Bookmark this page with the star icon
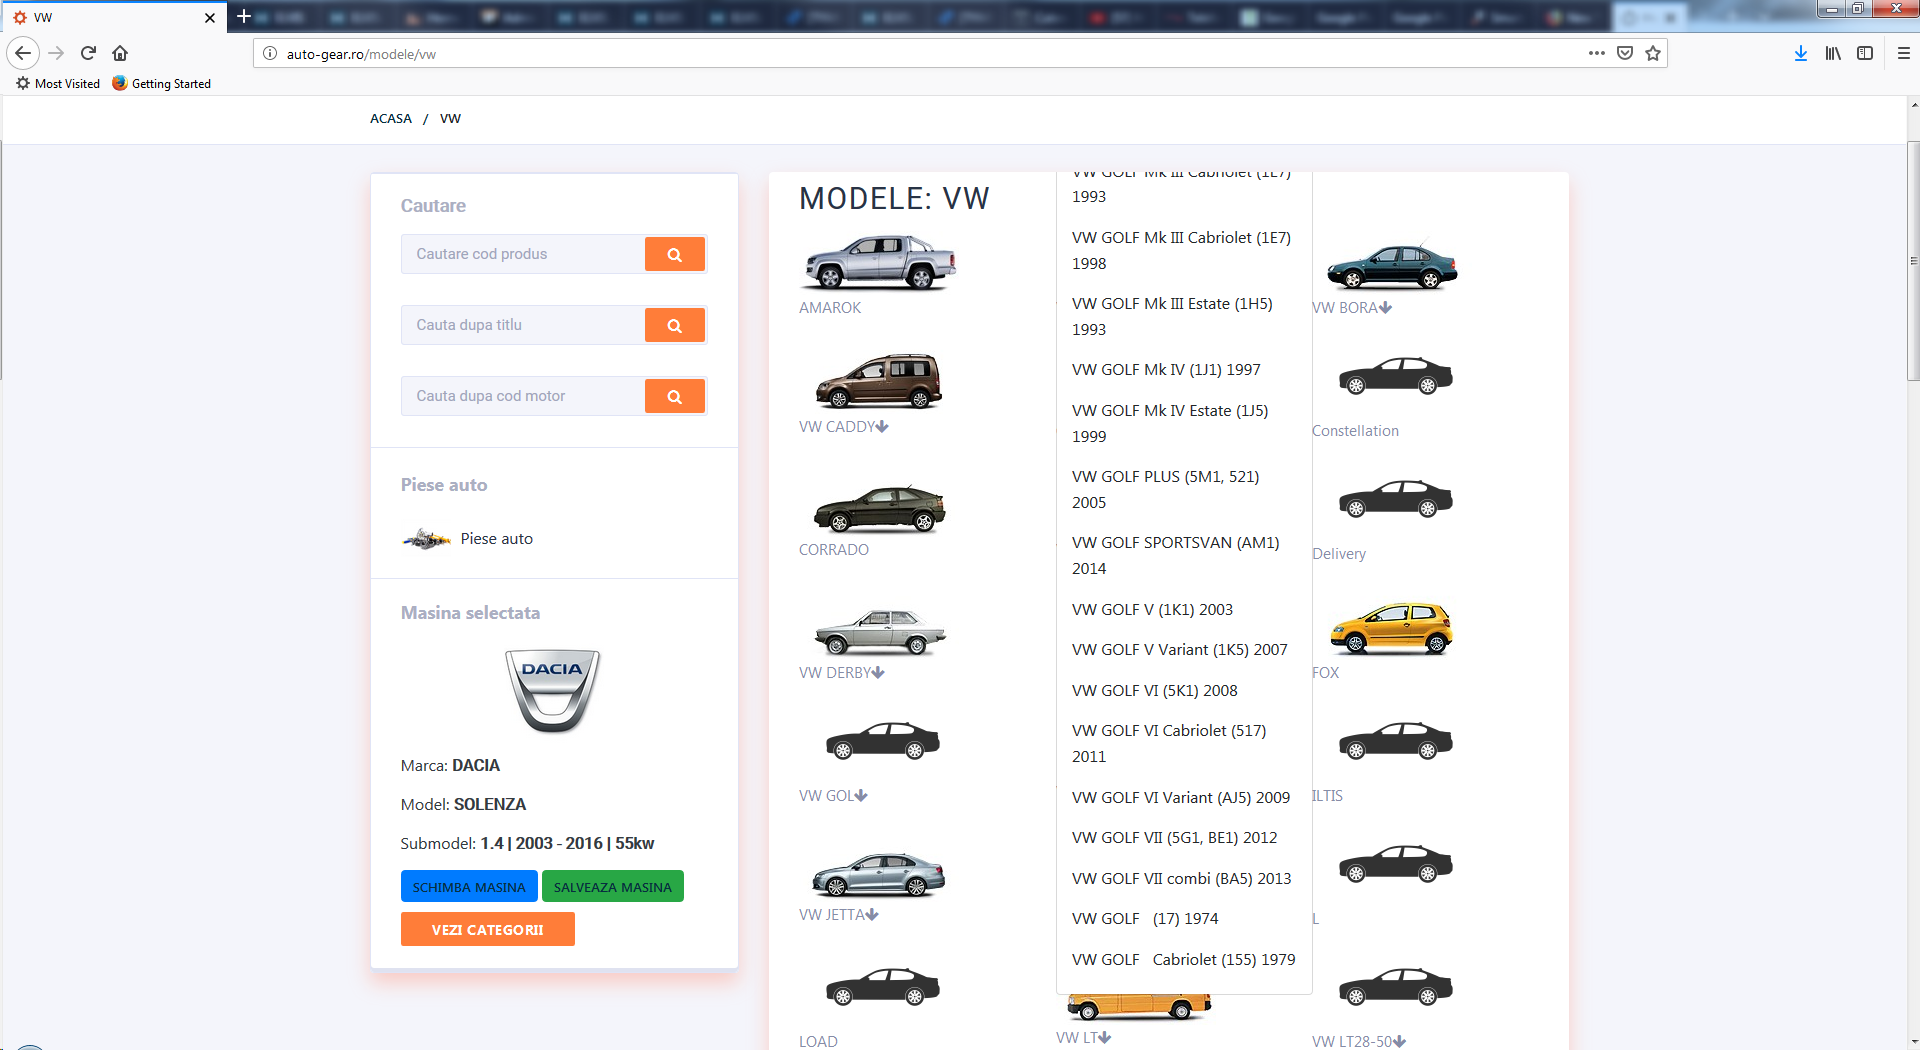1920x1050 pixels. tap(1653, 53)
